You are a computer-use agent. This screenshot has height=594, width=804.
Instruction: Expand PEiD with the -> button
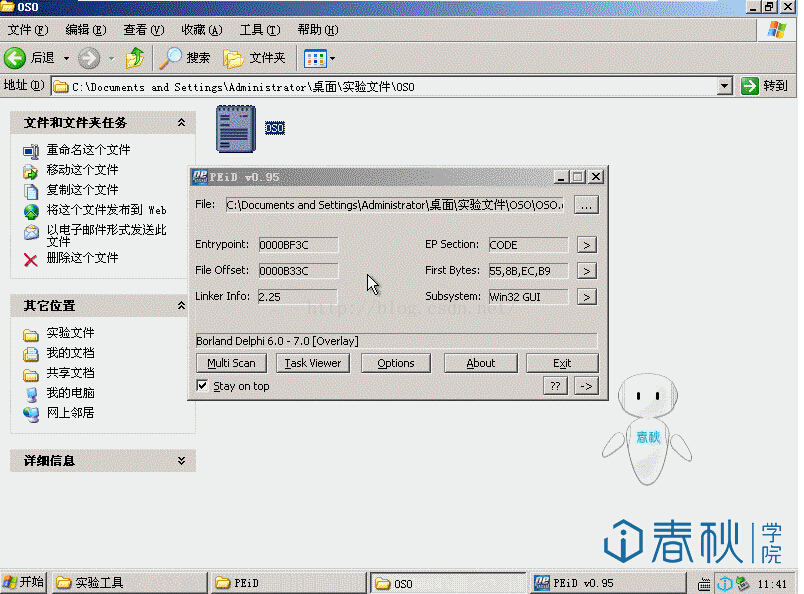point(586,386)
